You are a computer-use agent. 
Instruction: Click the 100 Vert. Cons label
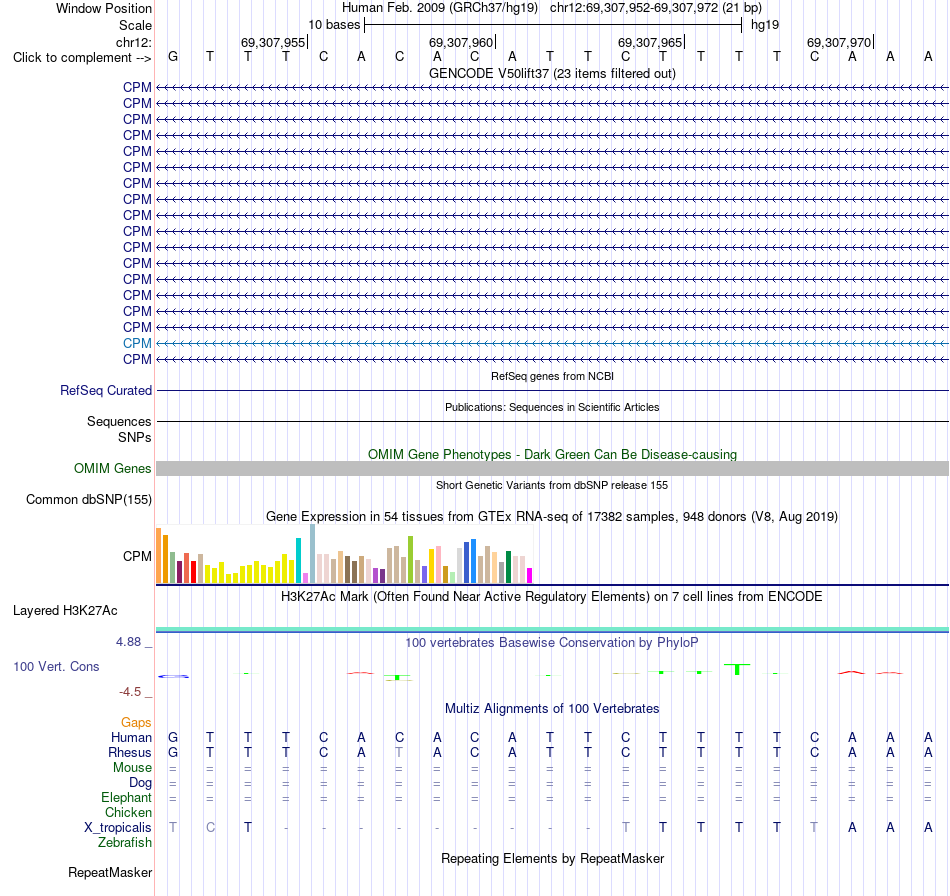click(x=56, y=666)
